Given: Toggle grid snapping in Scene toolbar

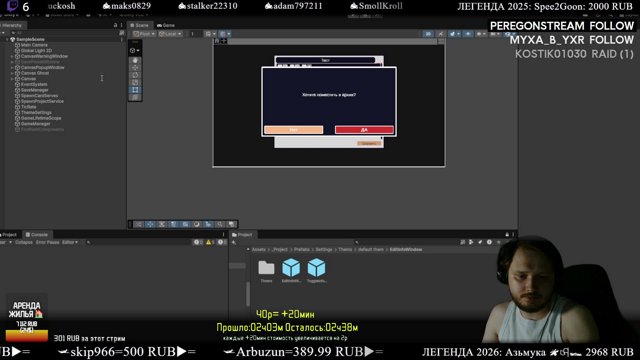Looking at the screenshot, I should pyautogui.click(x=225, y=34).
